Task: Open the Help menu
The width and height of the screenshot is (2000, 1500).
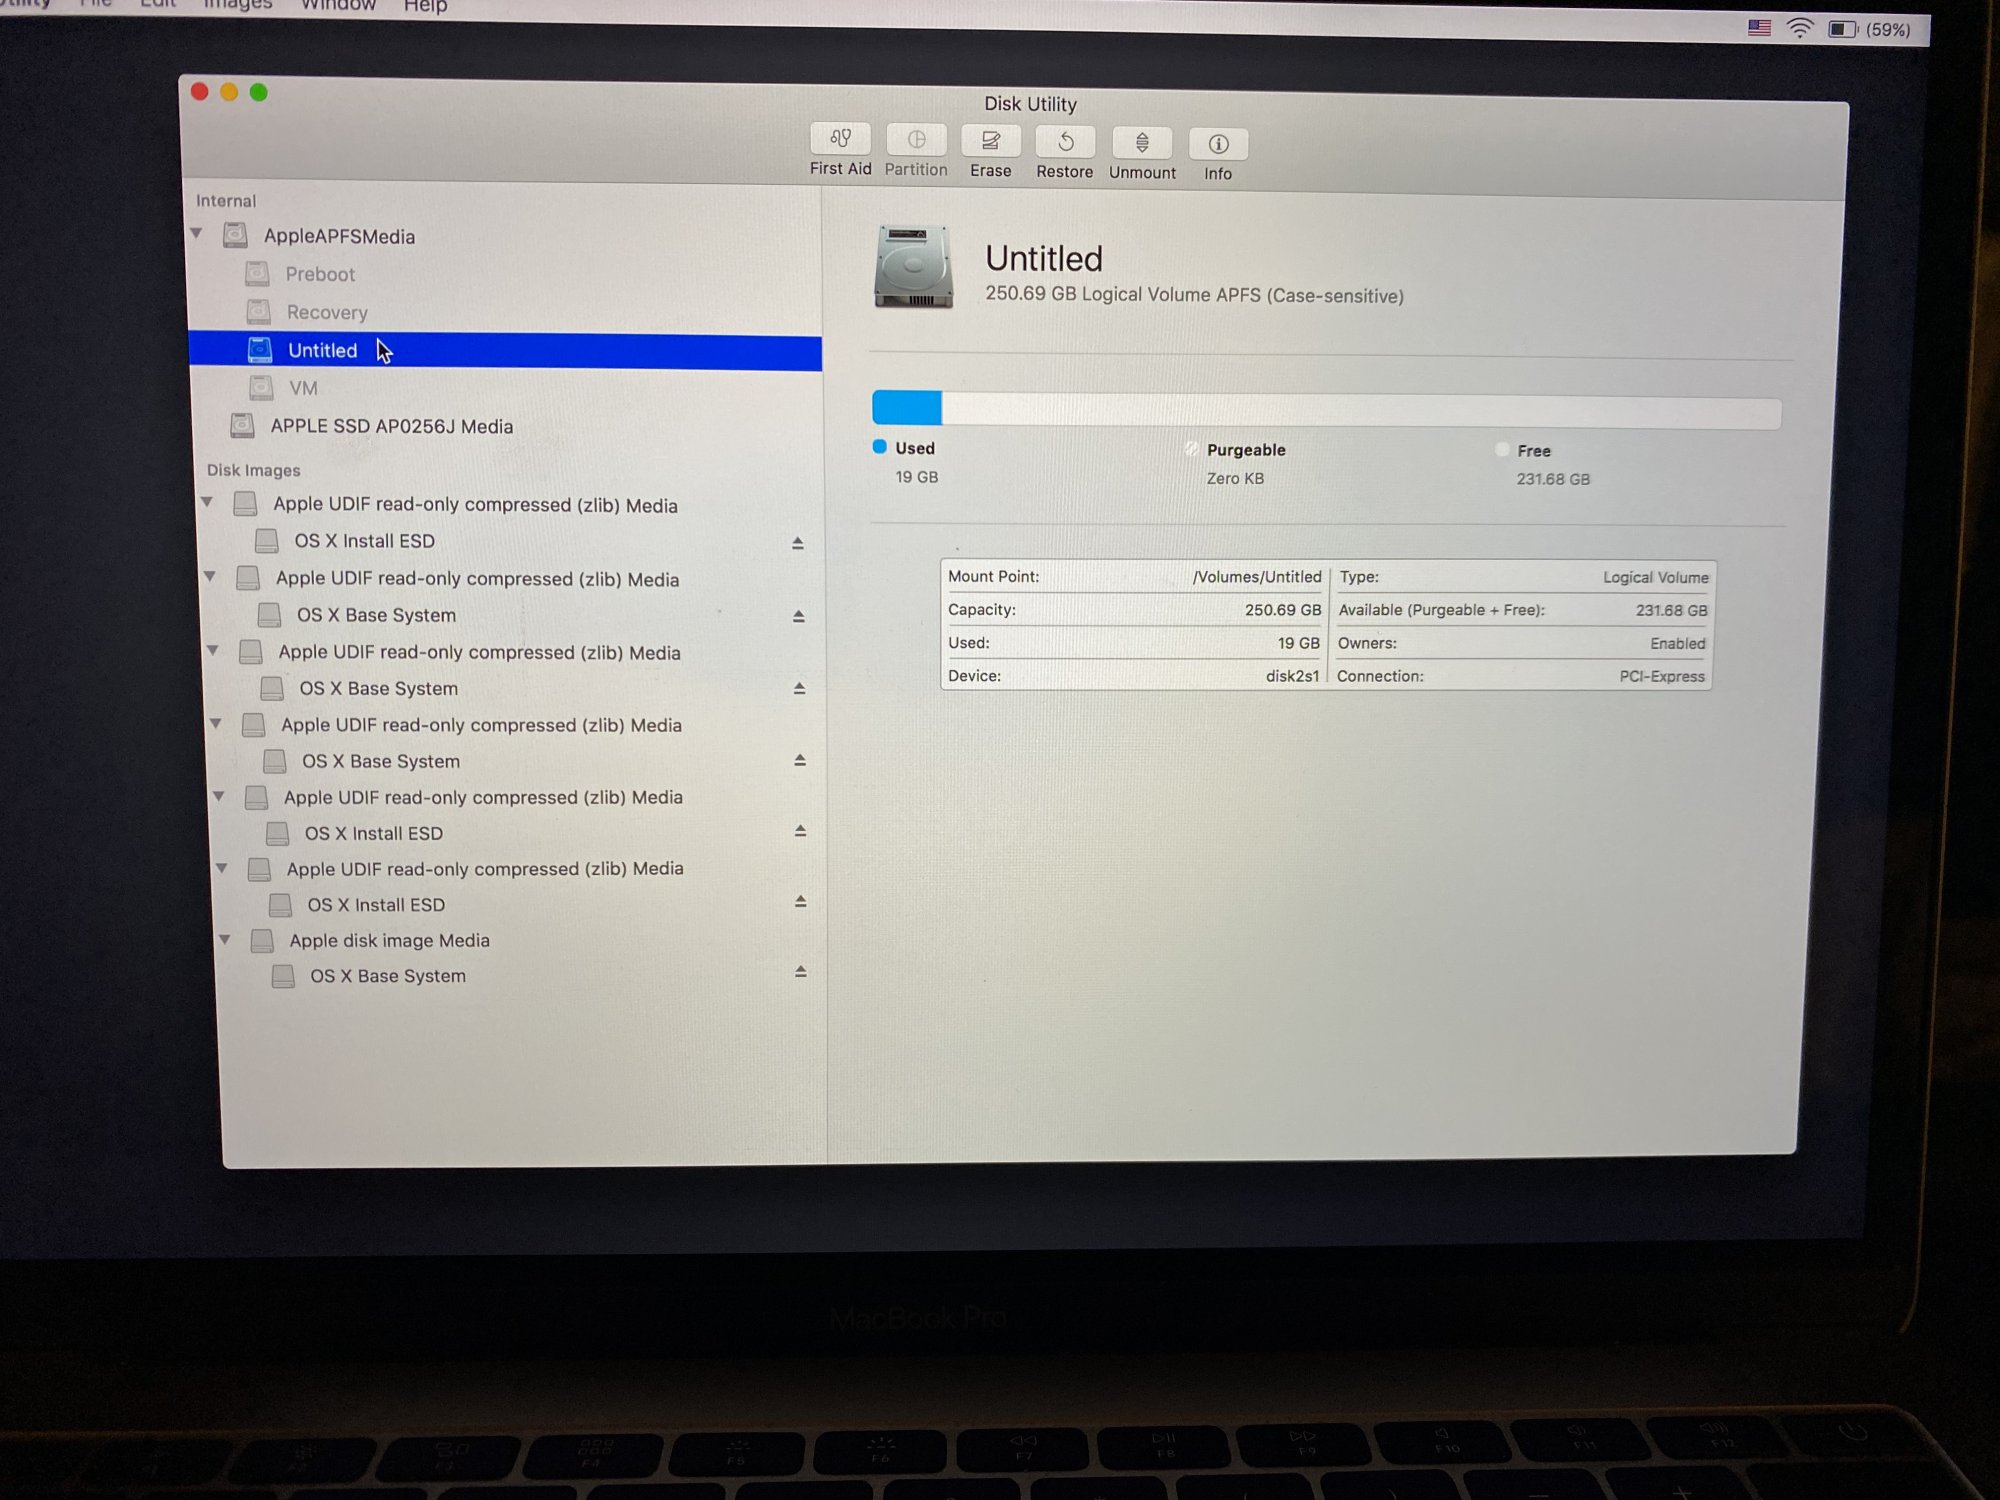Action: (425, 6)
